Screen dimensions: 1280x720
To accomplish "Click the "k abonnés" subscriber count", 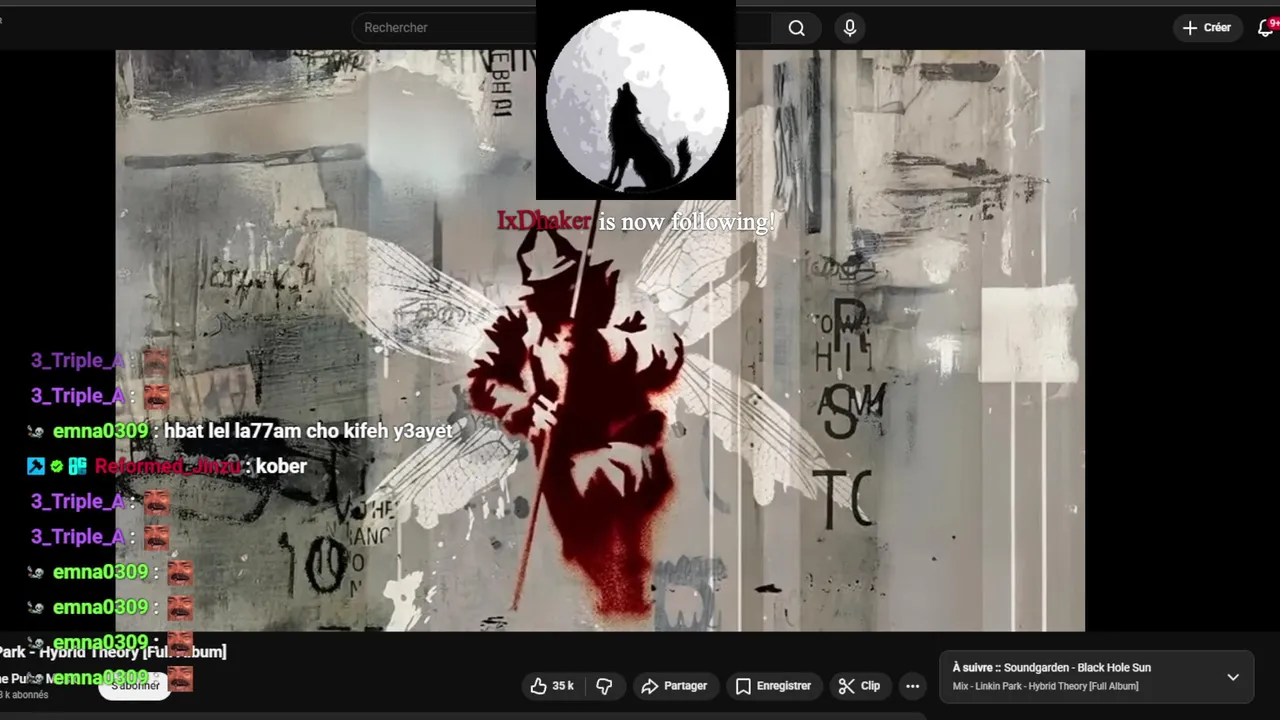I will point(24,695).
